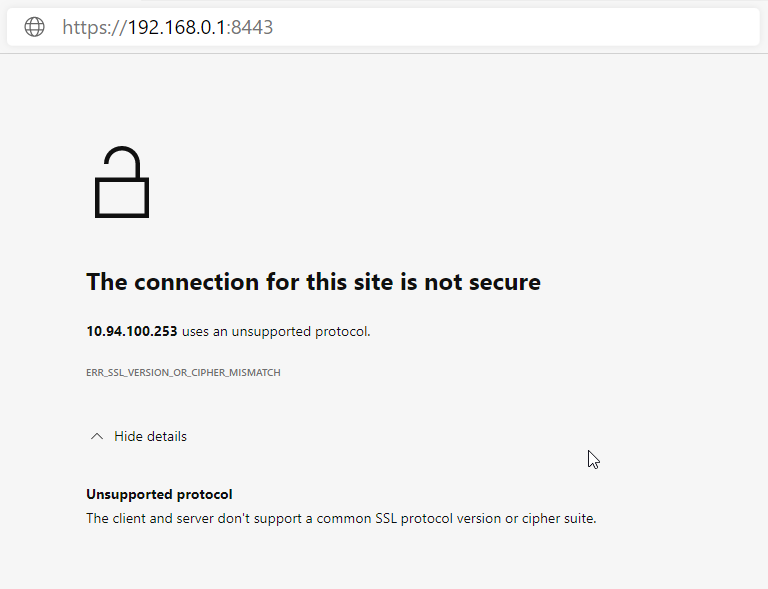This screenshot has height=589, width=768.
Task: Click the bold 10.94.100.253 address
Action: tap(132, 331)
